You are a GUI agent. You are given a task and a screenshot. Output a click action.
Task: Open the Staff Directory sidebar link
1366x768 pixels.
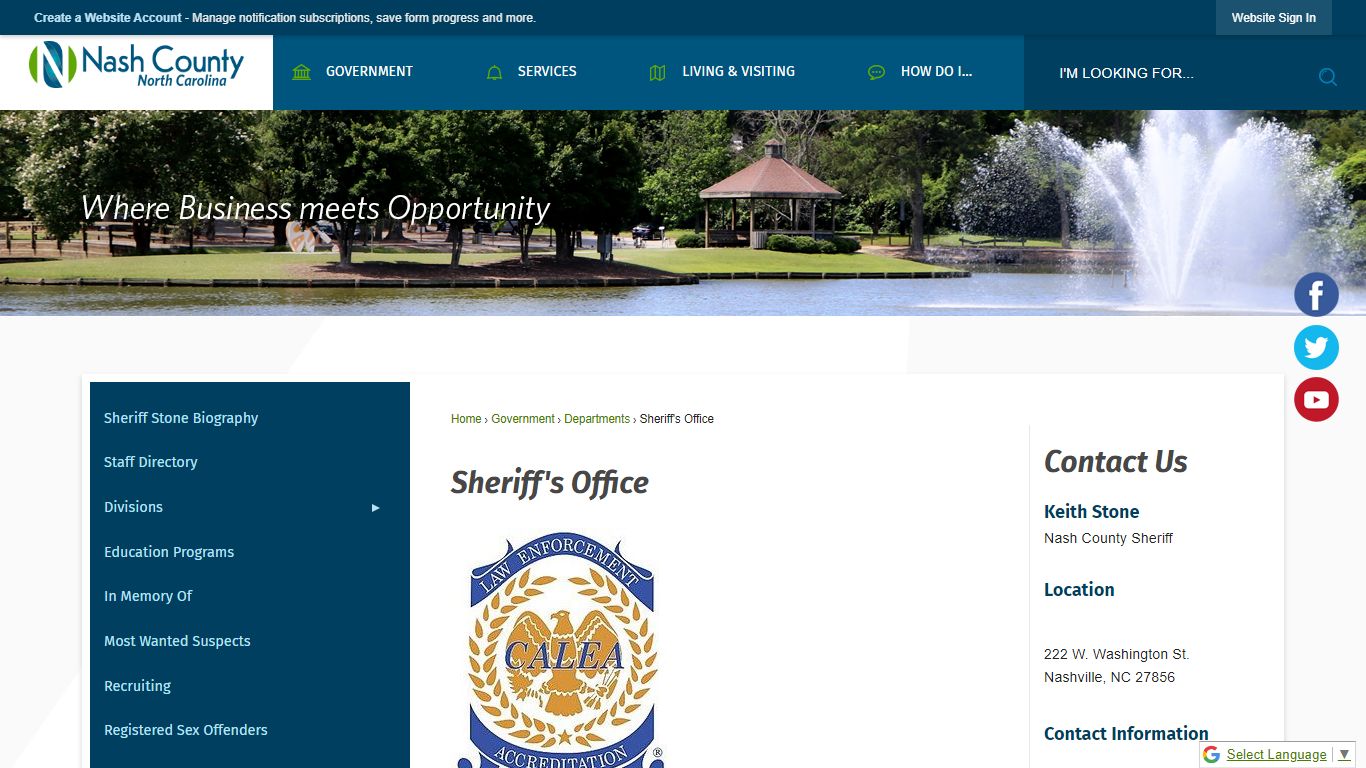tap(151, 462)
